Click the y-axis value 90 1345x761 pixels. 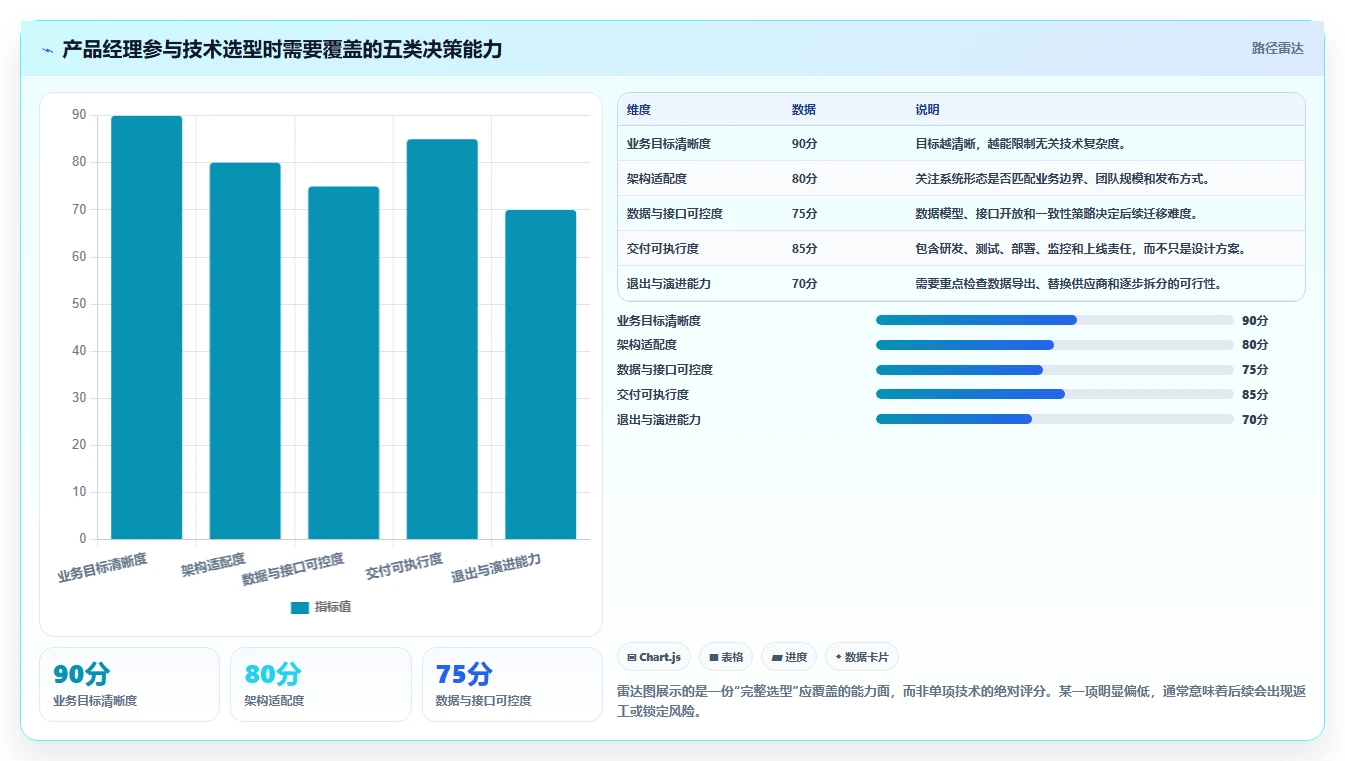(x=79, y=115)
